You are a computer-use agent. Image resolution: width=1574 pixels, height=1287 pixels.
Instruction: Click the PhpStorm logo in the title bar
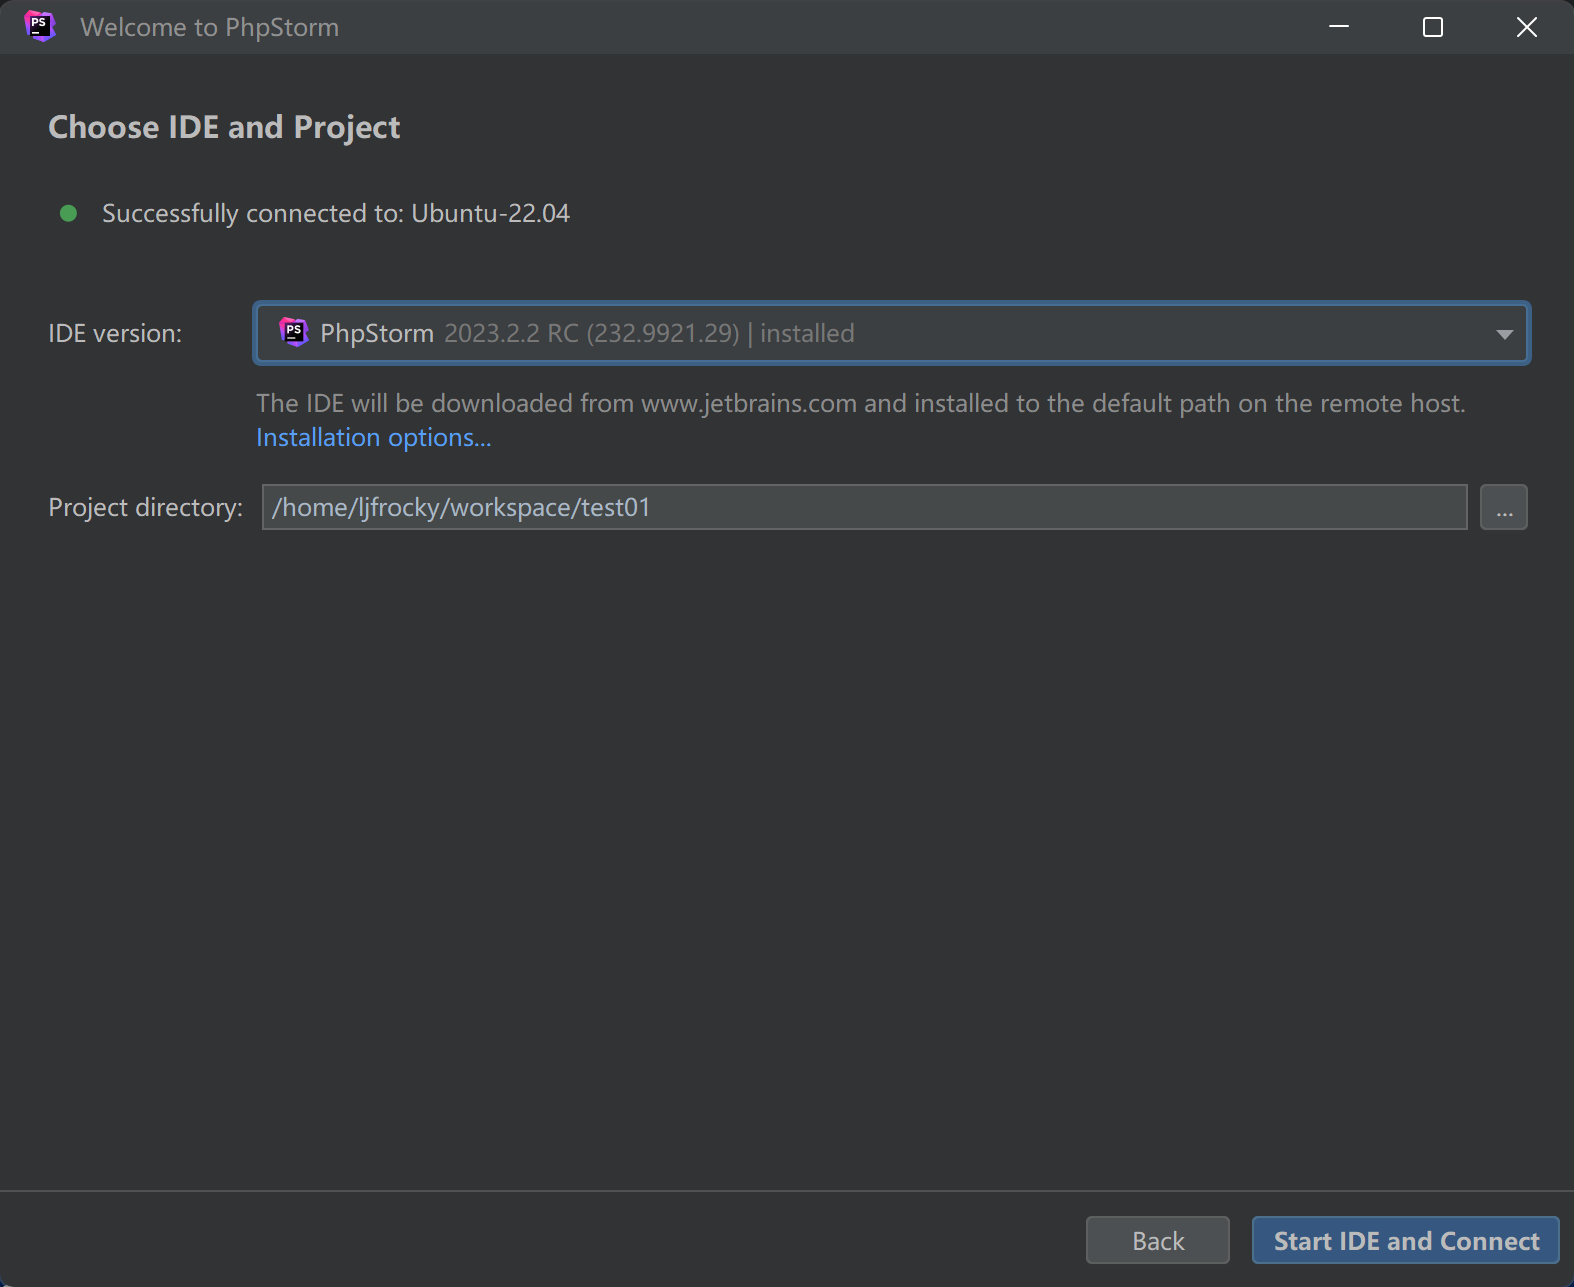39,26
